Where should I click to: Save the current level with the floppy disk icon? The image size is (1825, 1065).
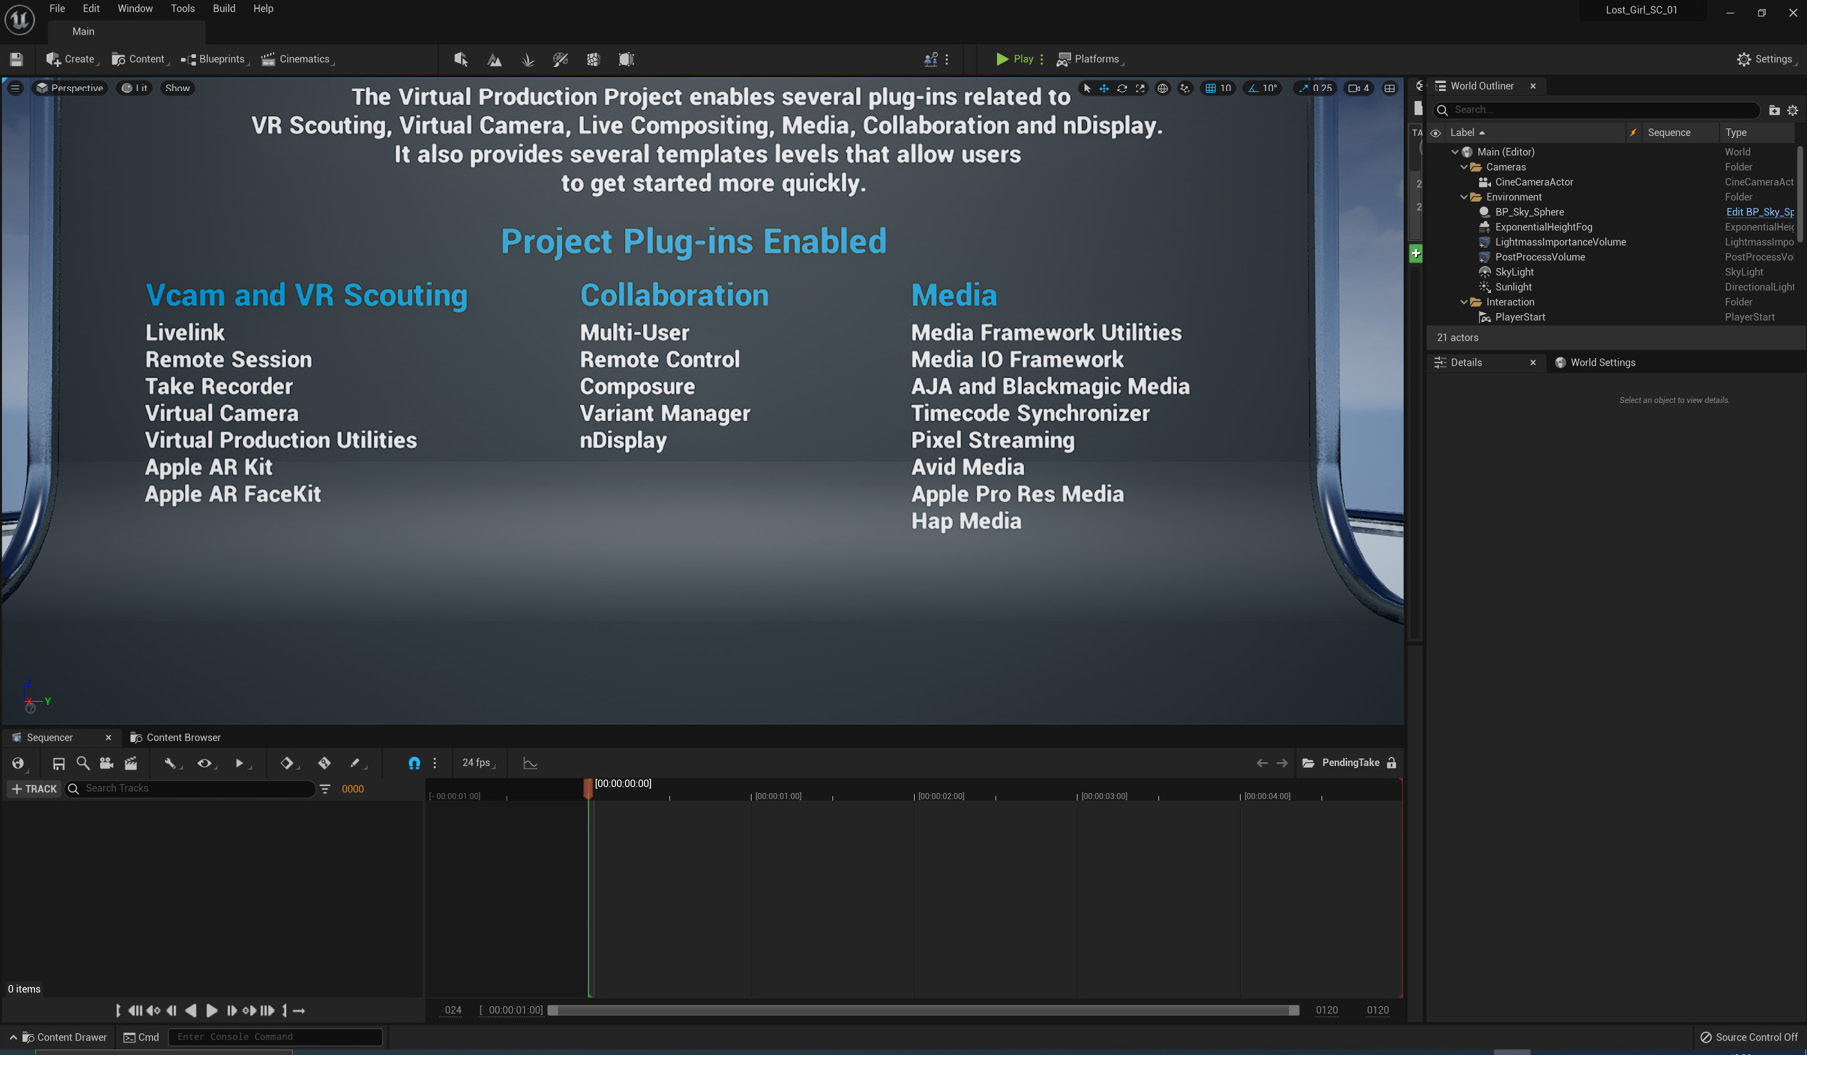pyautogui.click(x=16, y=60)
